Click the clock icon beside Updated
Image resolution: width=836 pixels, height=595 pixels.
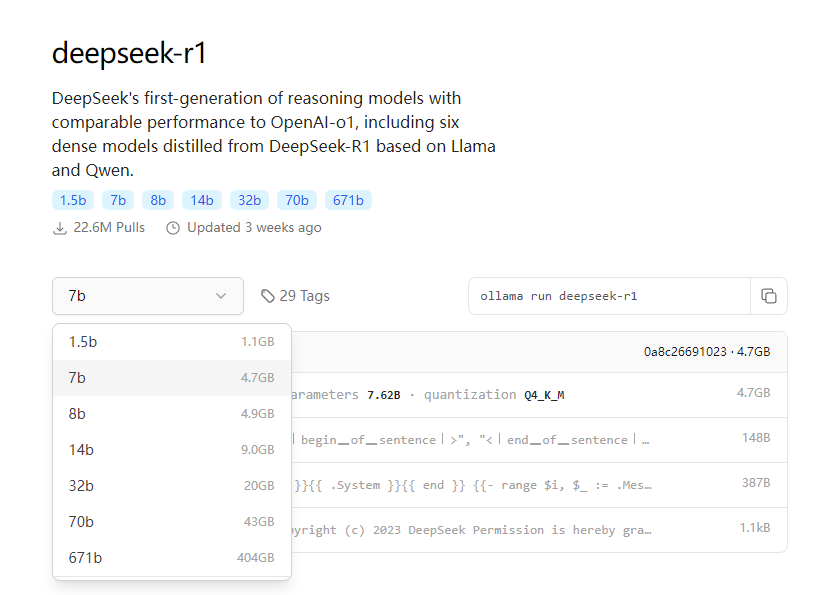pos(173,228)
